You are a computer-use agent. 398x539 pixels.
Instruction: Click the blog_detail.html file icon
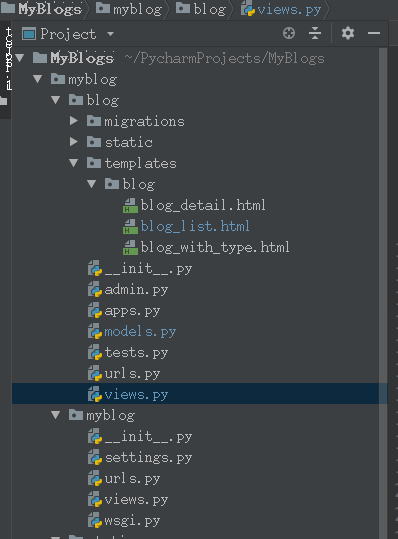(x=130, y=205)
